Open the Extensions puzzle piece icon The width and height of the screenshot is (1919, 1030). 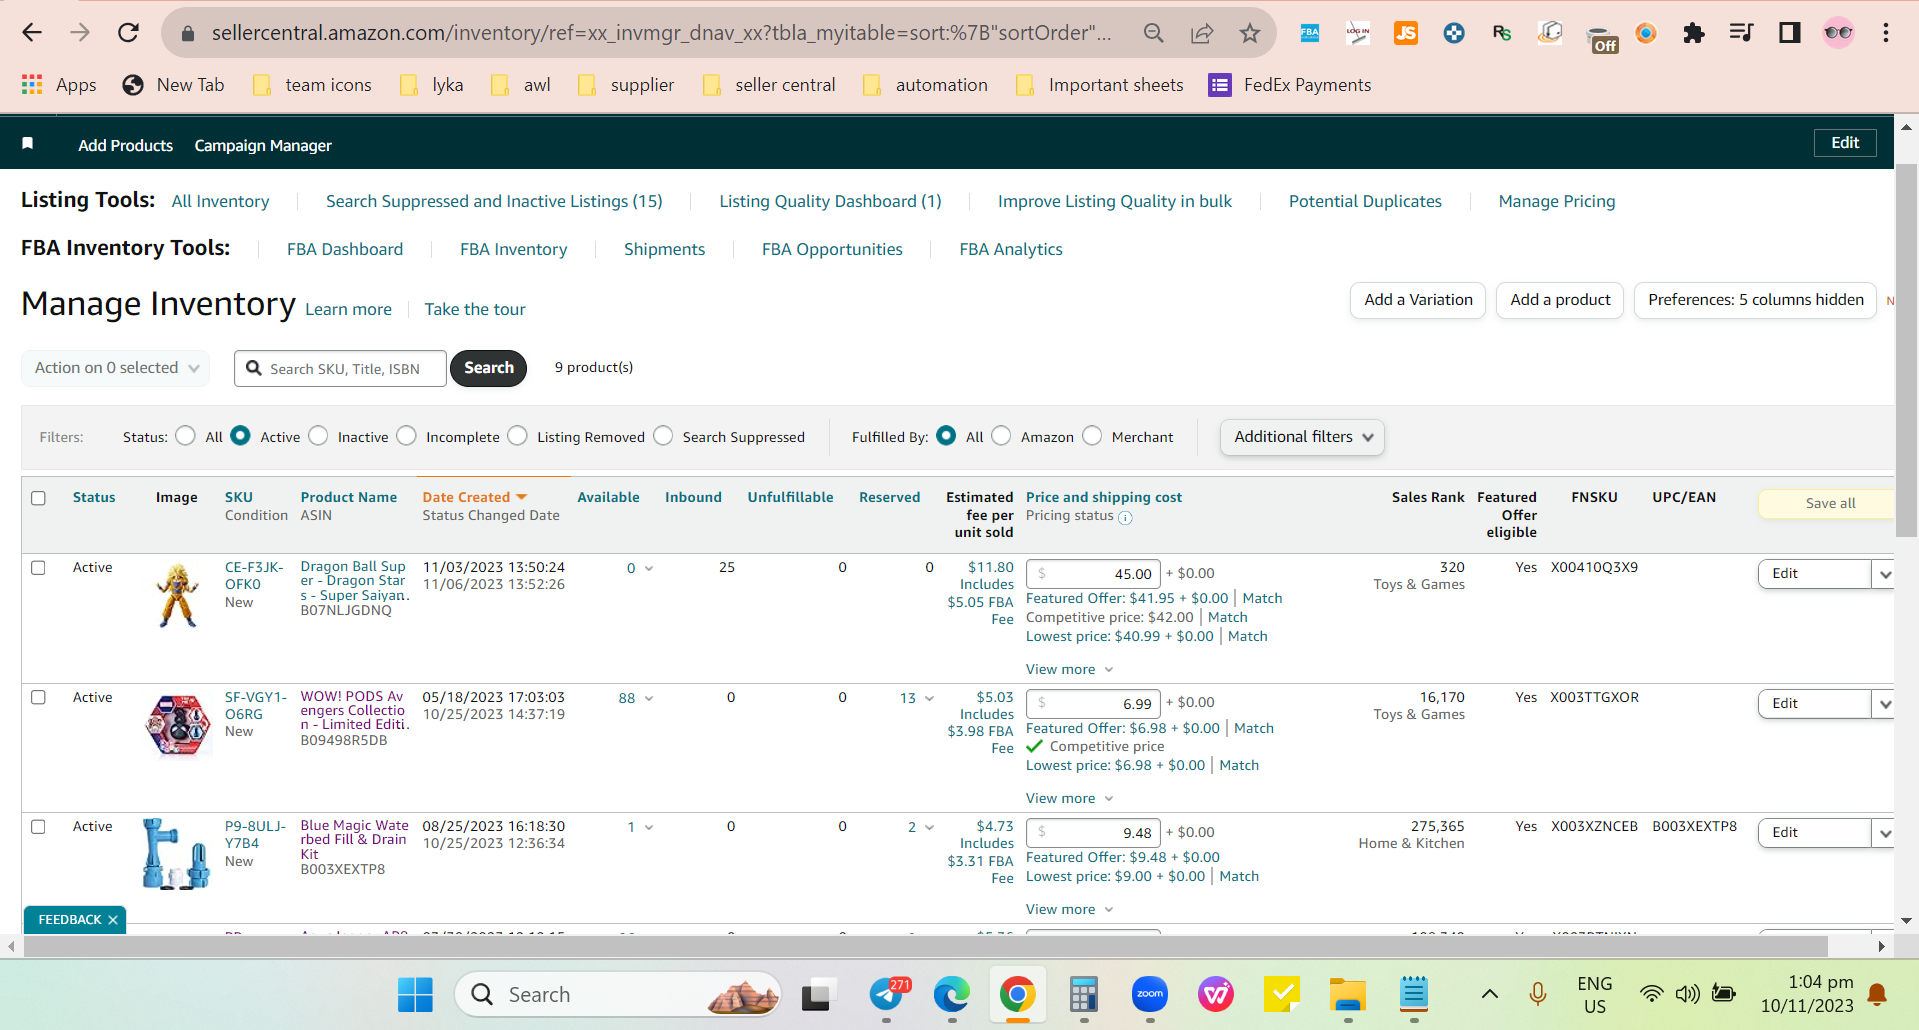(1694, 33)
